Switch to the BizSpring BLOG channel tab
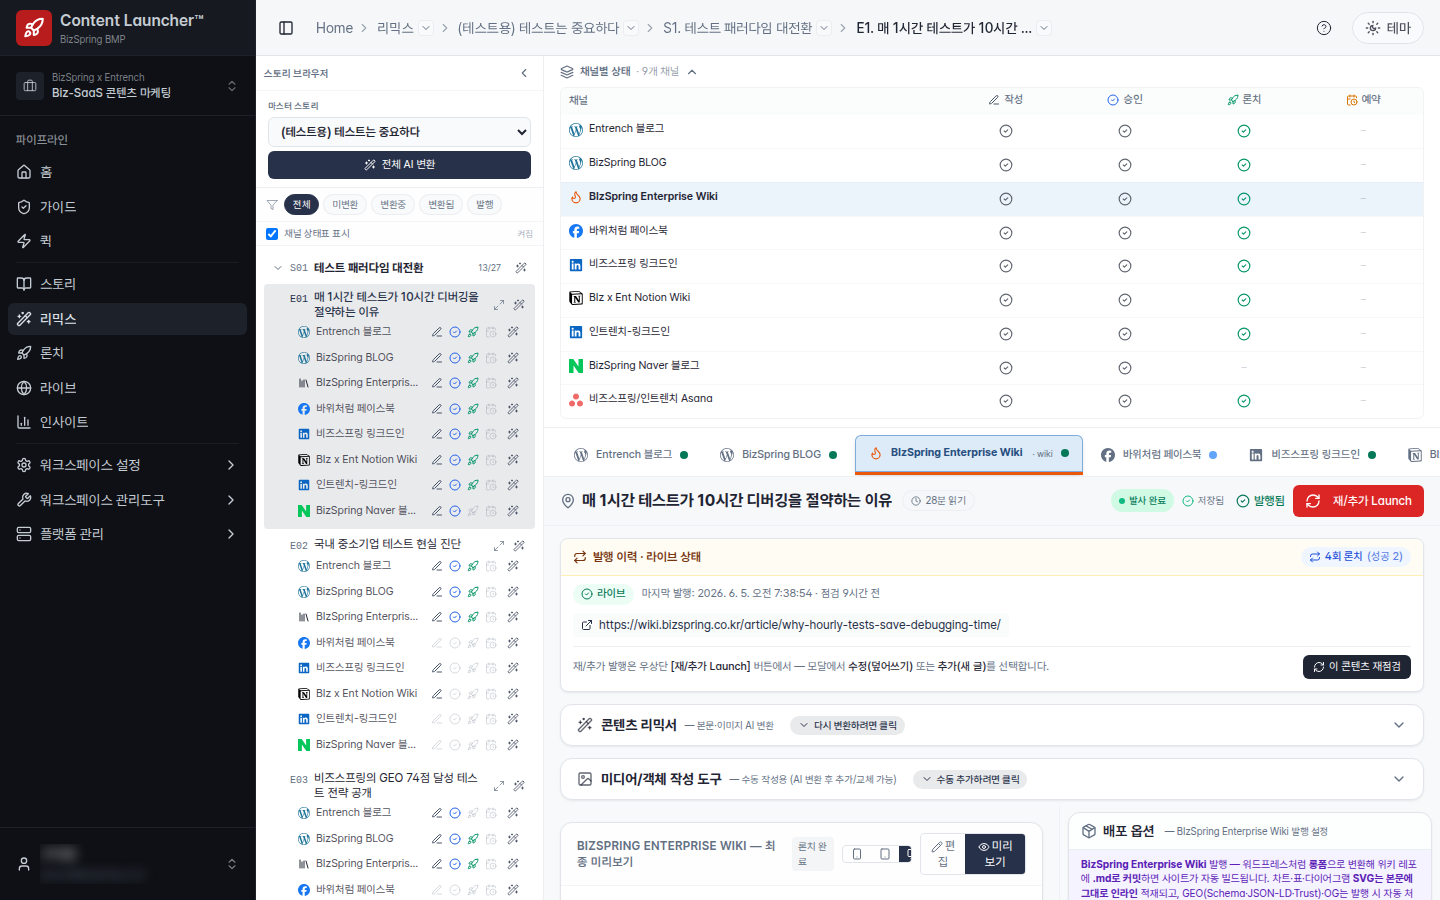1440x900 pixels. [x=779, y=455]
